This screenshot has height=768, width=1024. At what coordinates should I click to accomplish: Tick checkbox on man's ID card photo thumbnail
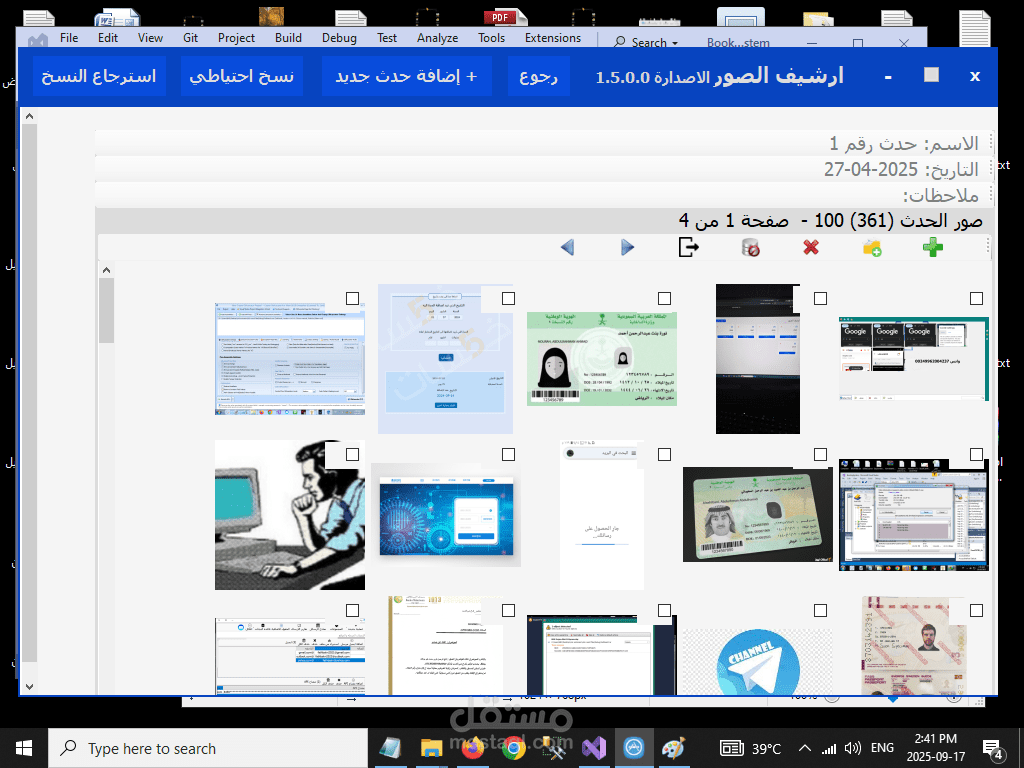pyautogui.click(x=820, y=455)
